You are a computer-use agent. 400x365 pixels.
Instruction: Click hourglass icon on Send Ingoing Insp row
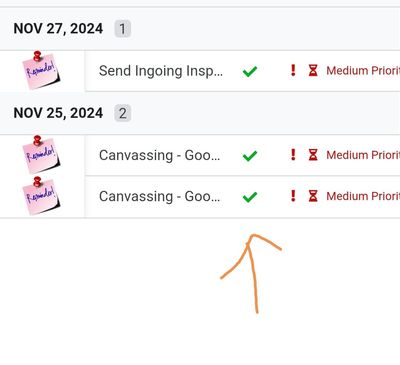point(313,70)
